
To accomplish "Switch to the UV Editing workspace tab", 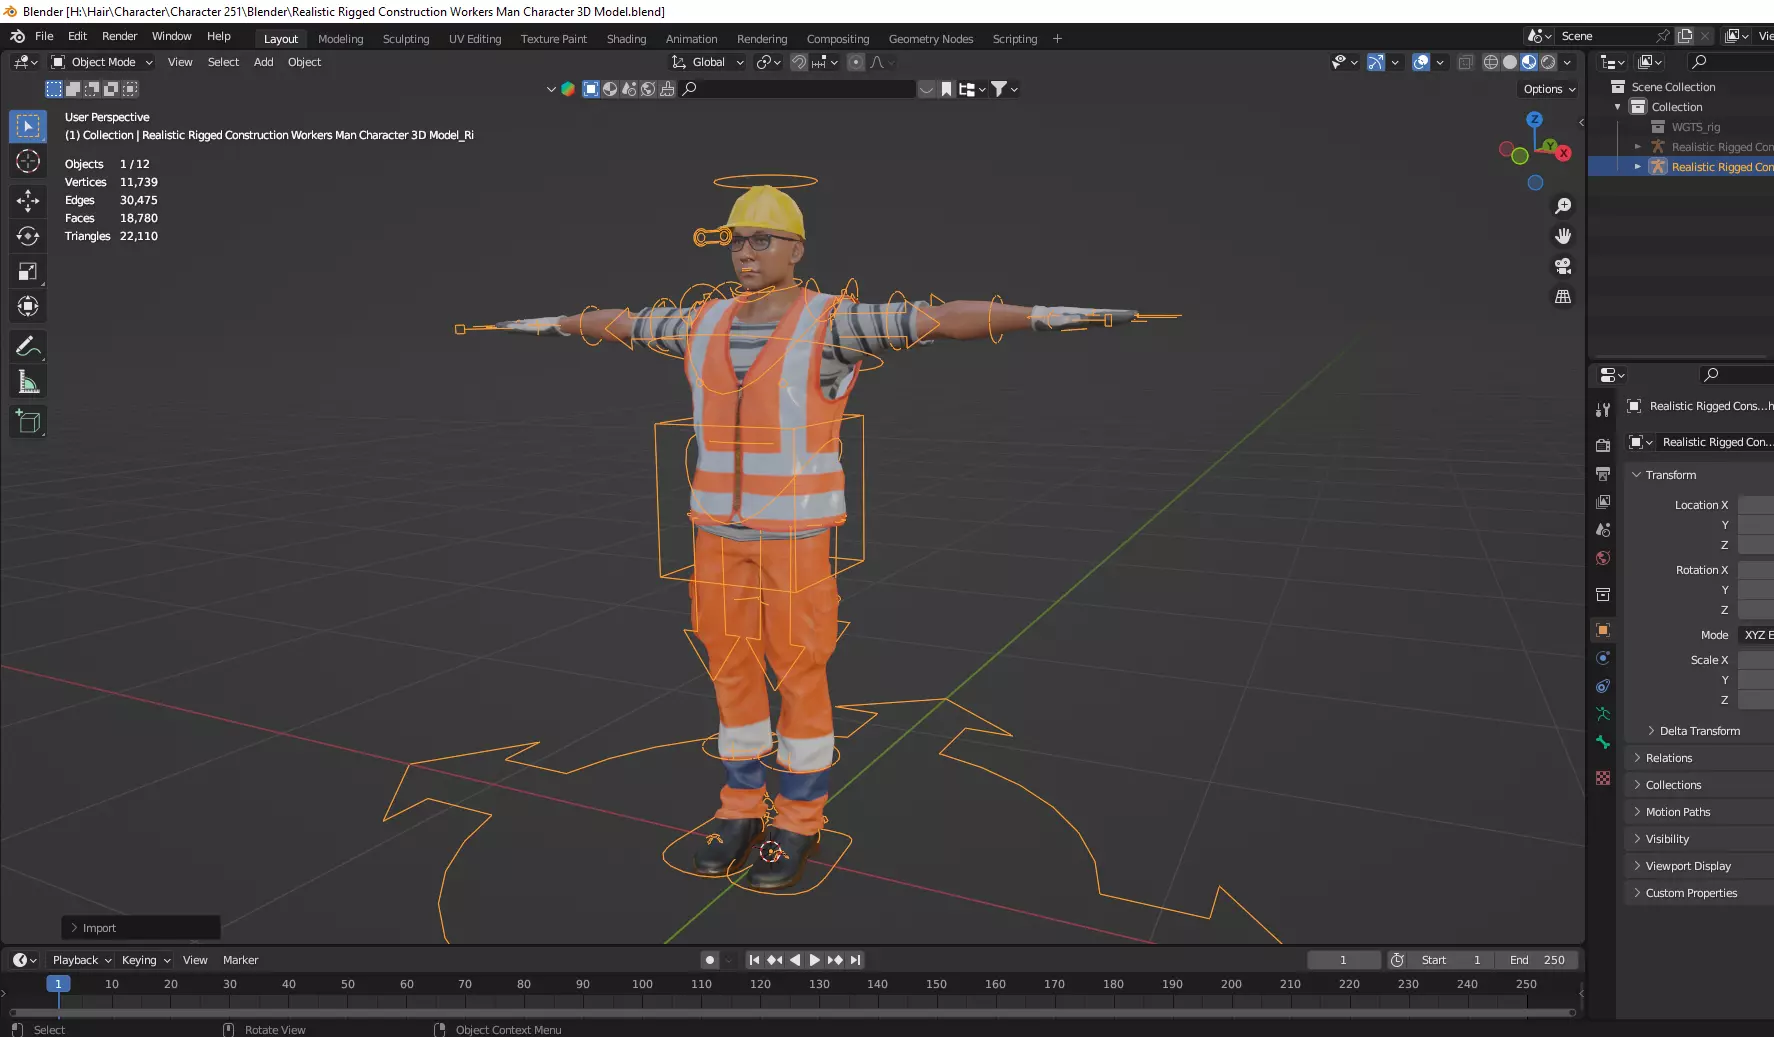I will click(x=475, y=39).
